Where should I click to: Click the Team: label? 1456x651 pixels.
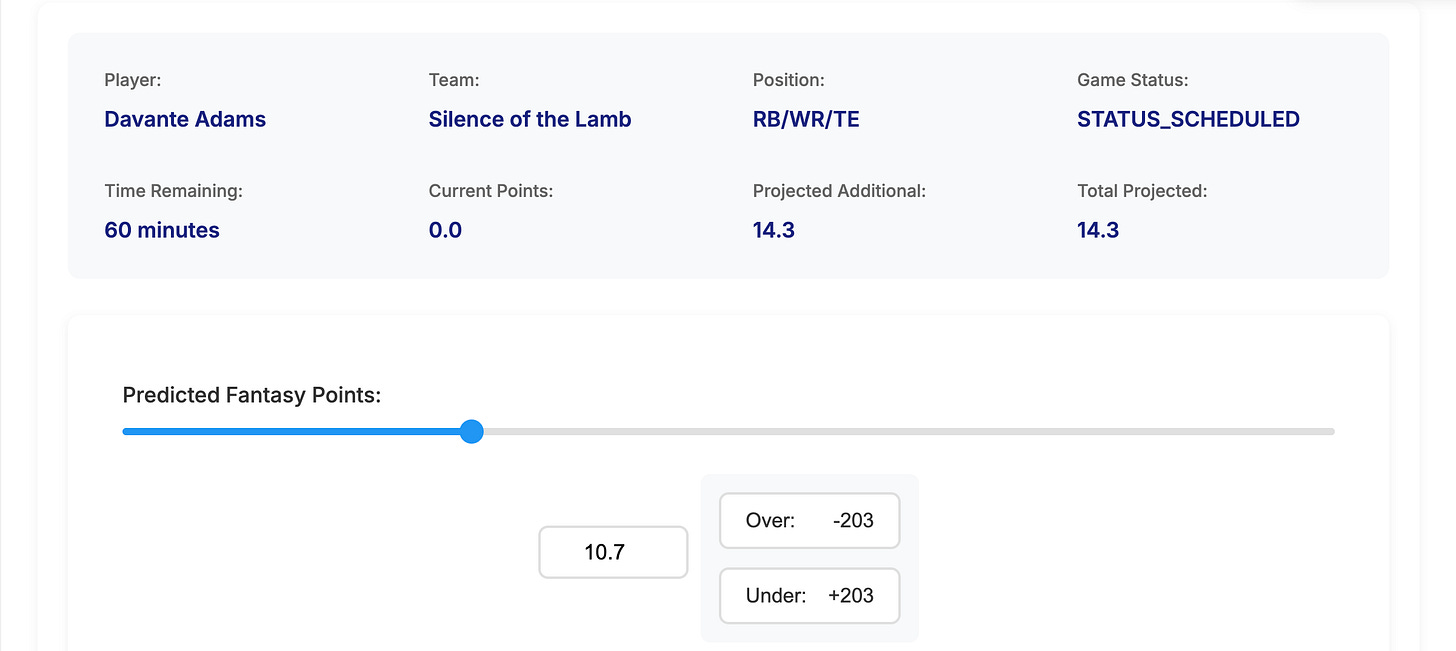point(454,80)
